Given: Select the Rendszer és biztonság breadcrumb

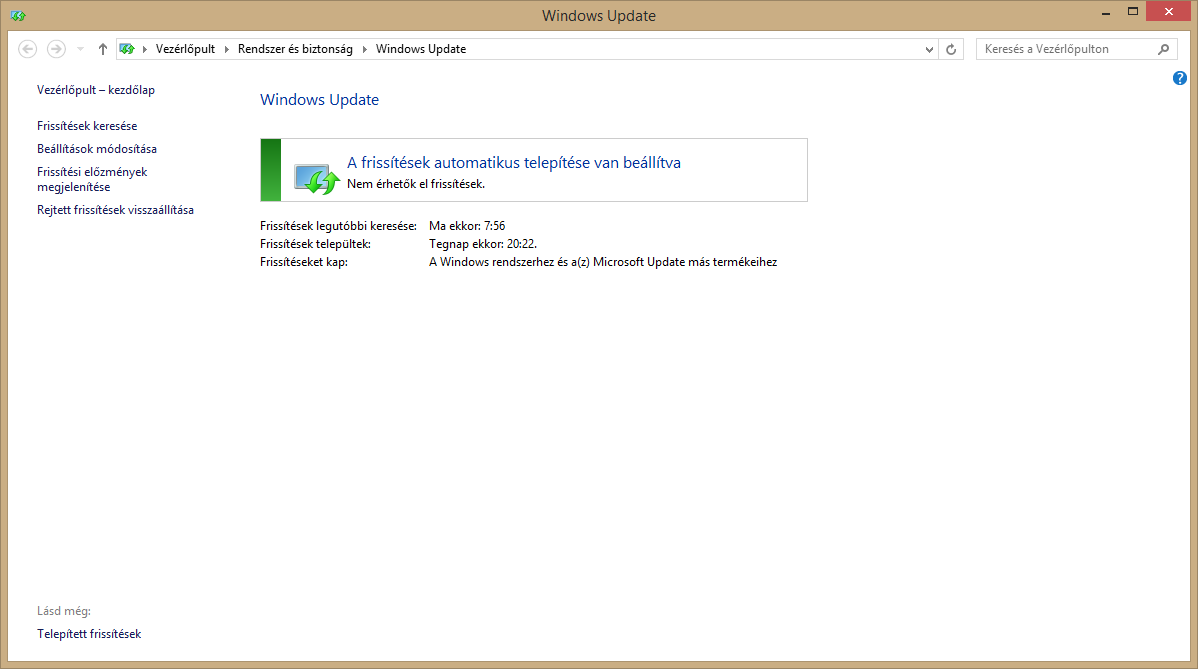Looking at the screenshot, I should (x=296, y=49).
